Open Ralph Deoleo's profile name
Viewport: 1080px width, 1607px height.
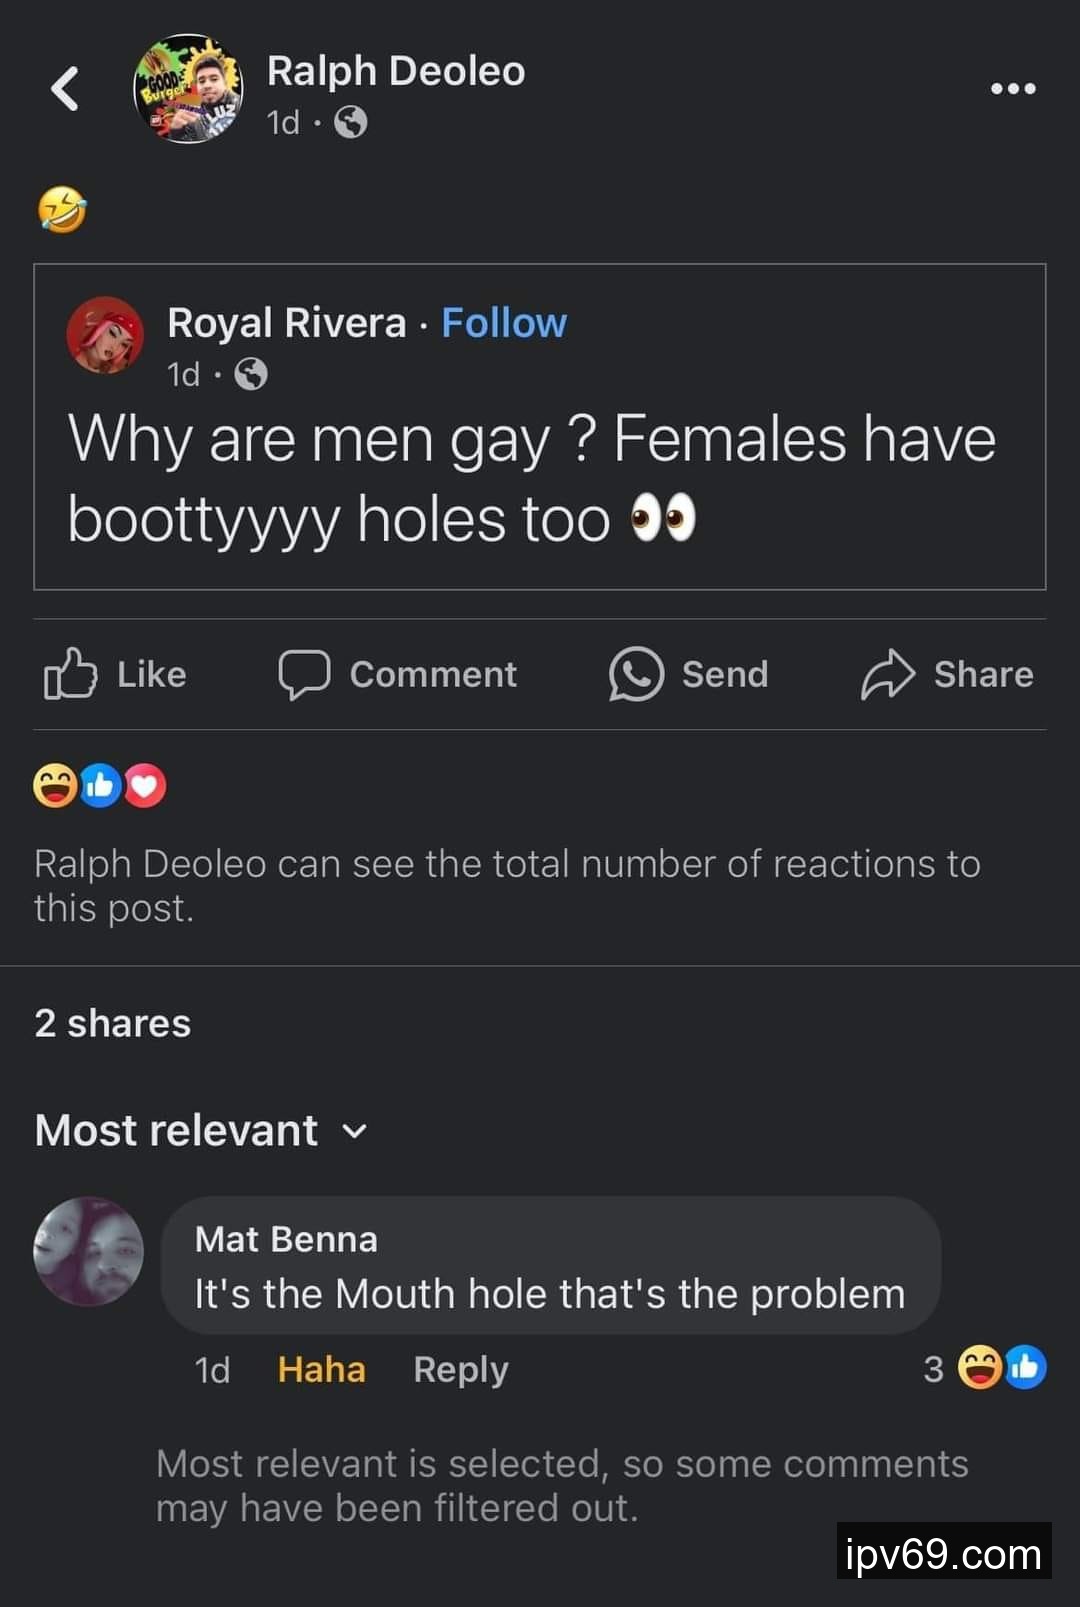tap(396, 71)
